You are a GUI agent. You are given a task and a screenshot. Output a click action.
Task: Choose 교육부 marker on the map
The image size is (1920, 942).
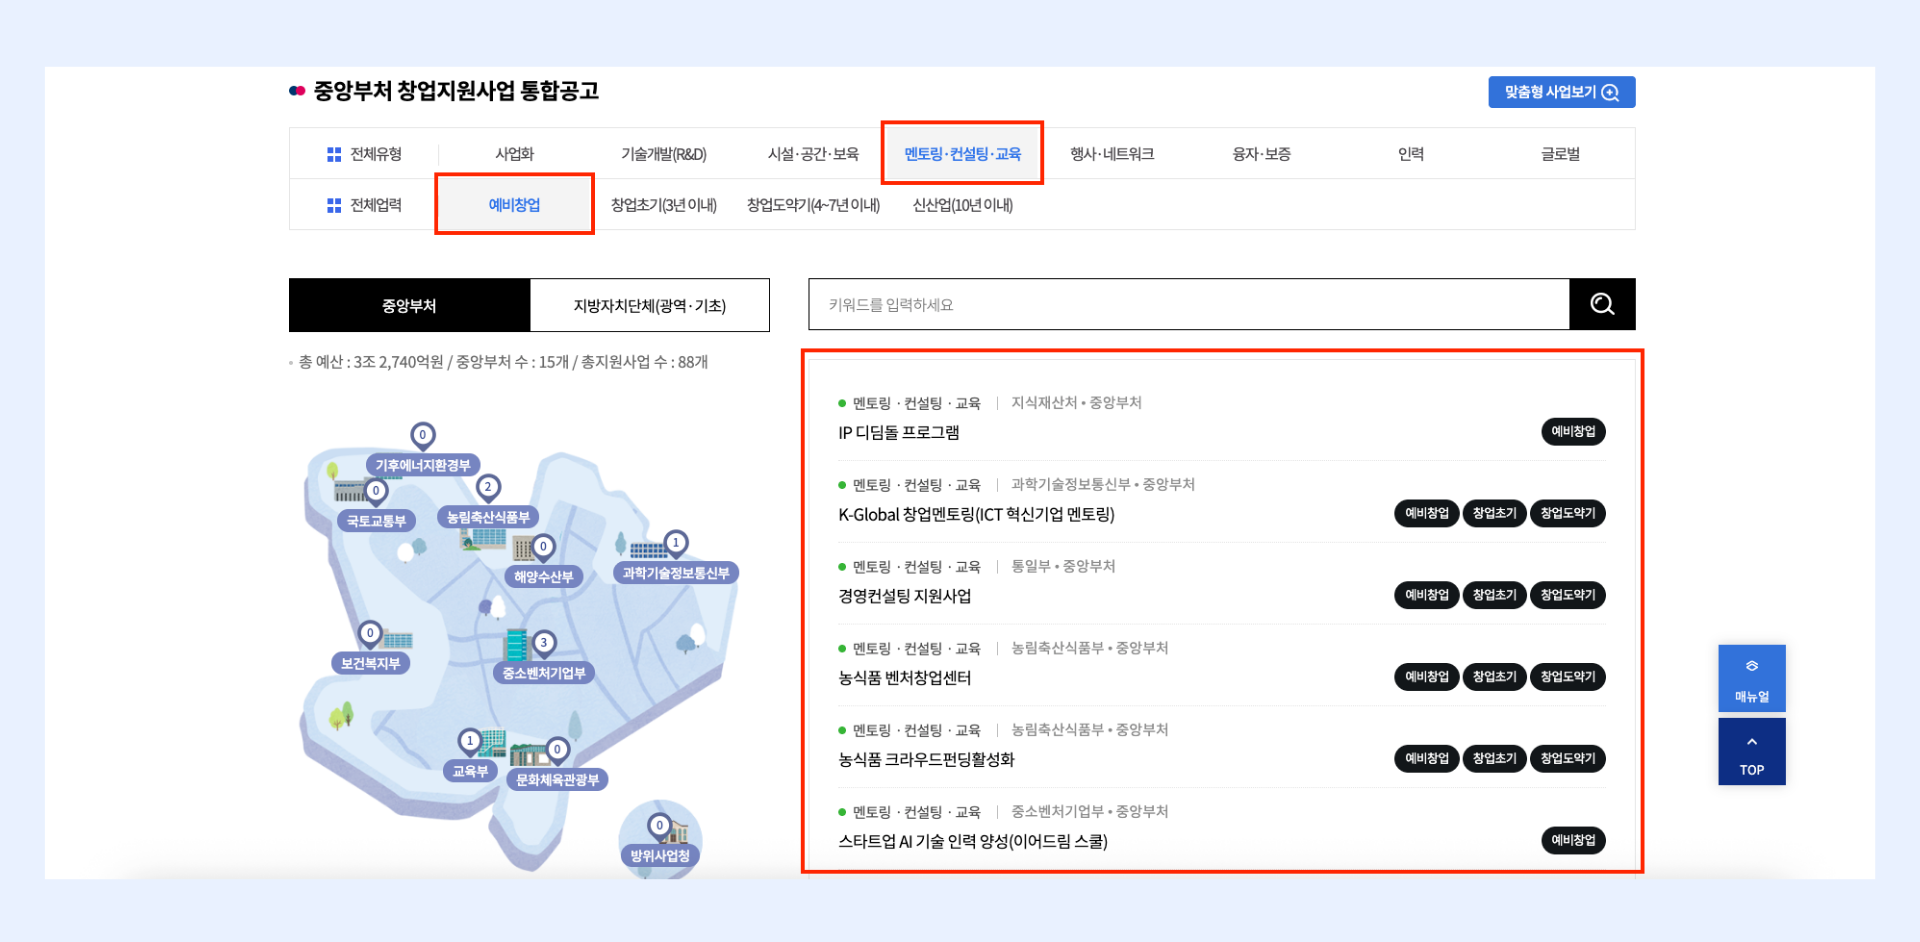(469, 741)
